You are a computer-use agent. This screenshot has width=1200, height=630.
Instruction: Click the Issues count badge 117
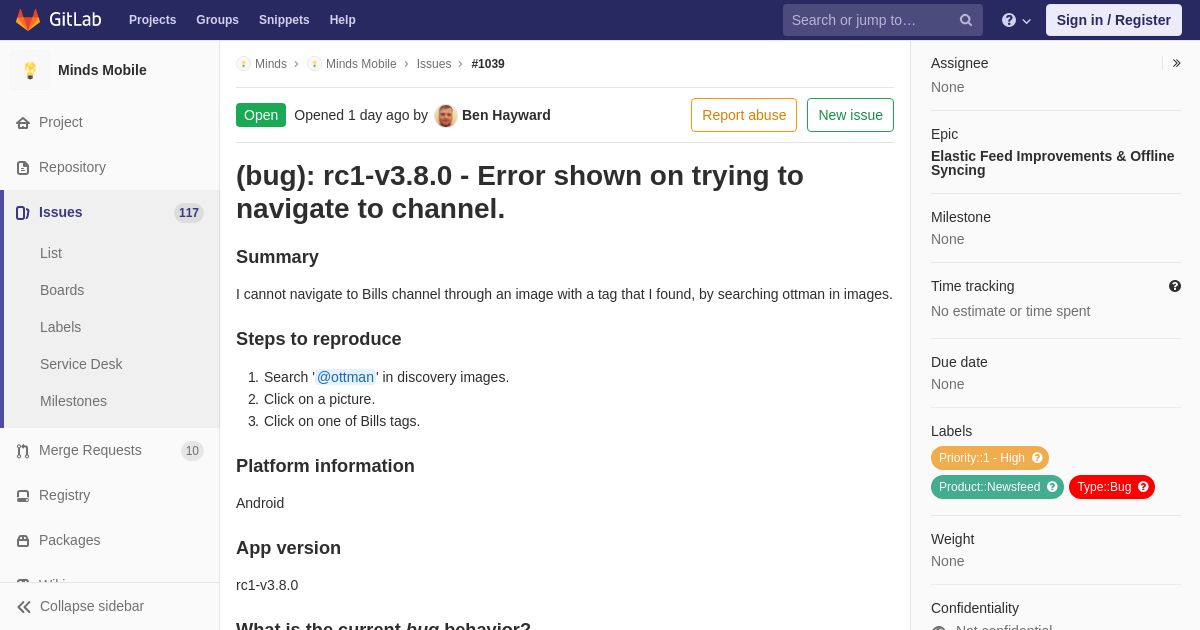point(189,213)
